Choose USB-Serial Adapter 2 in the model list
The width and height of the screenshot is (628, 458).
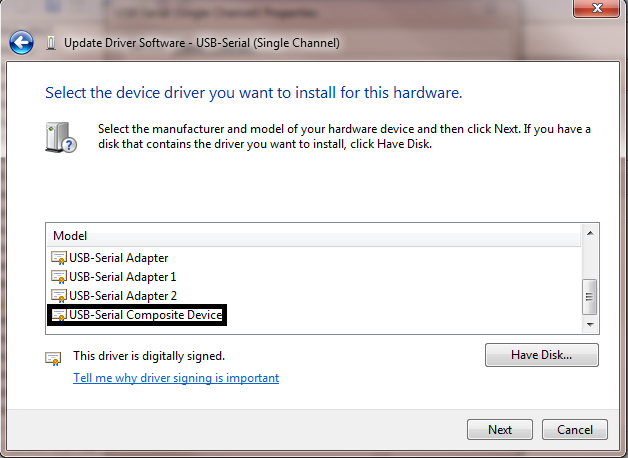pos(122,296)
